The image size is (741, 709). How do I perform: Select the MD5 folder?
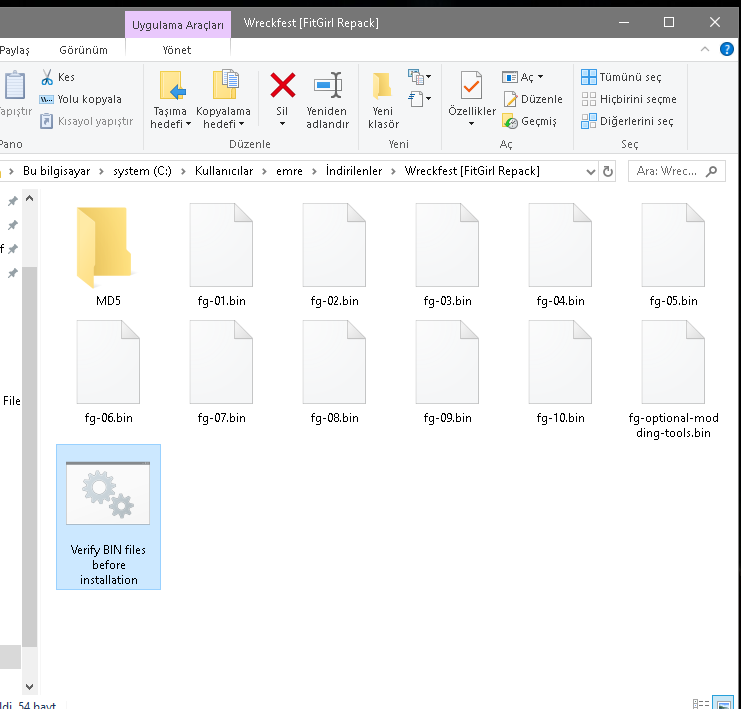click(x=108, y=256)
